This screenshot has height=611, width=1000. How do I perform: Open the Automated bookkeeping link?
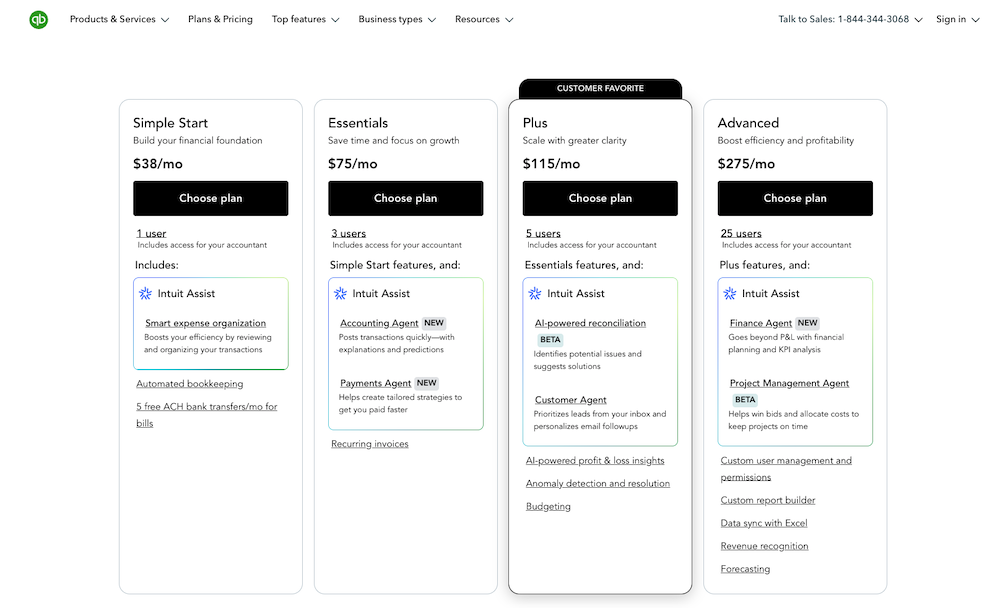[x=189, y=383]
